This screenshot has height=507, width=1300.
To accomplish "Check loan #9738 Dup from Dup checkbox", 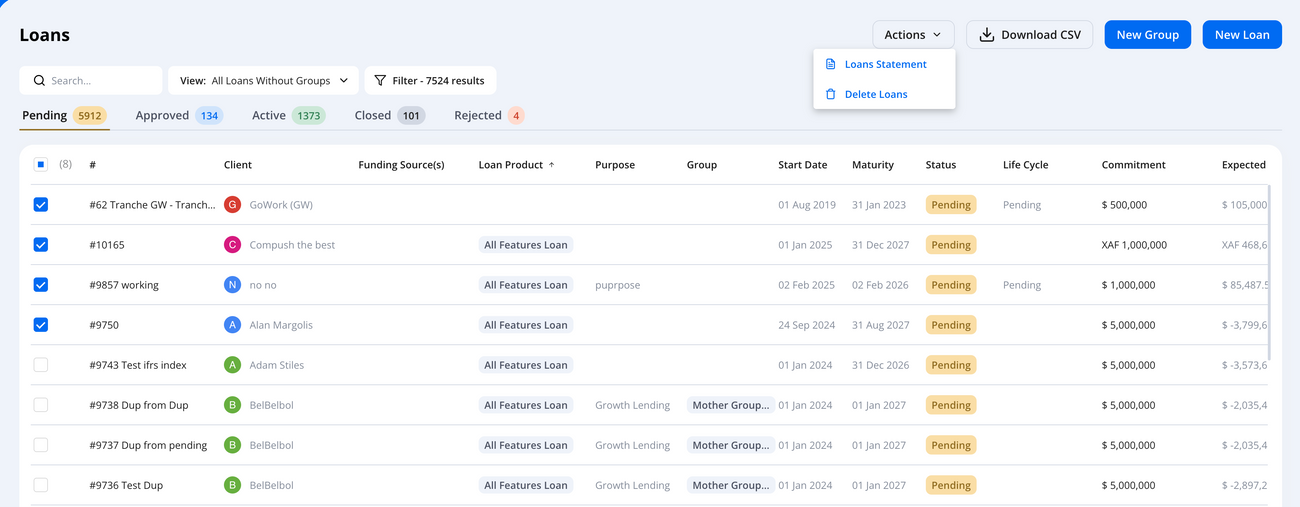I will pyautogui.click(x=41, y=404).
